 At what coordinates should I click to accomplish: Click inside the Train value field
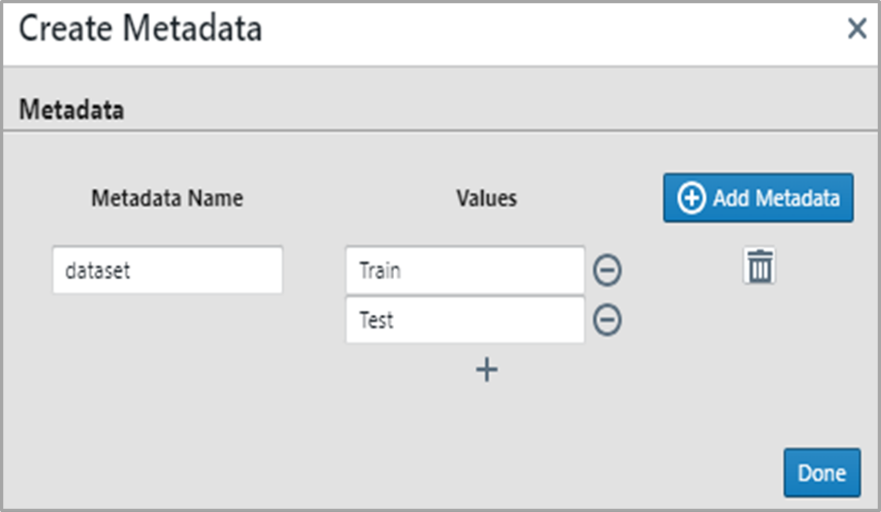pos(465,270)
